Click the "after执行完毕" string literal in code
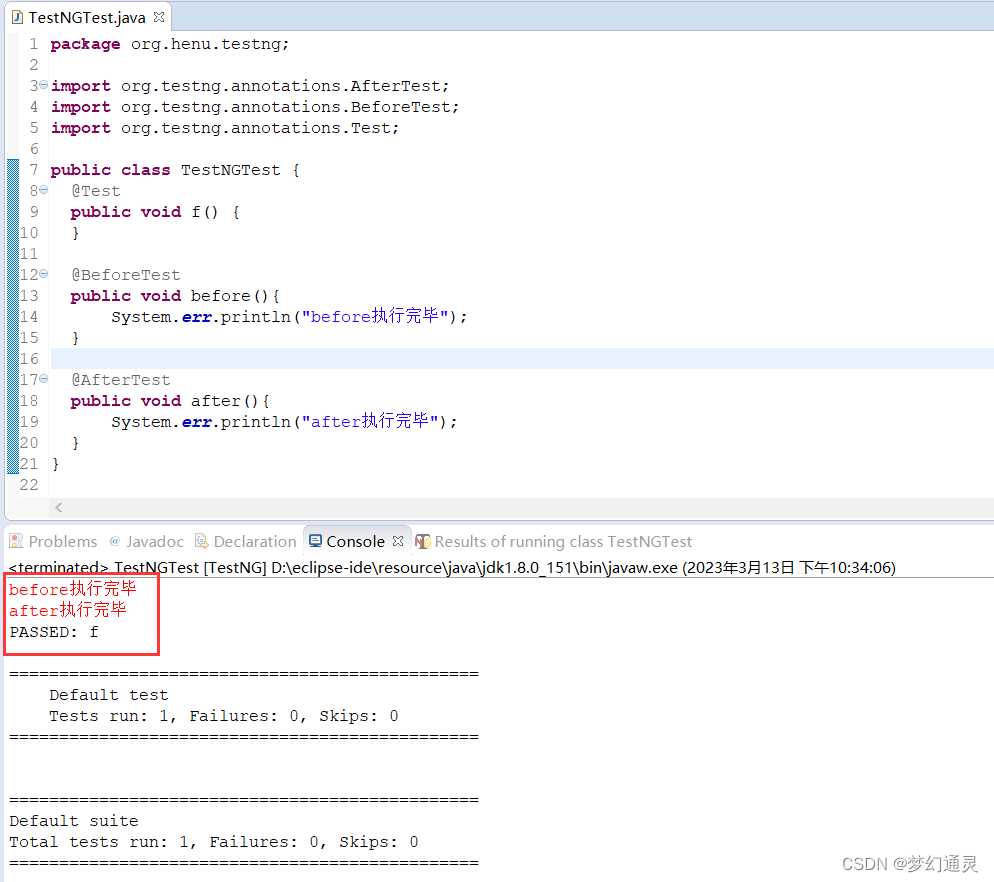The width and height of the screenshot is (994, 882). (x=370, y=421)
